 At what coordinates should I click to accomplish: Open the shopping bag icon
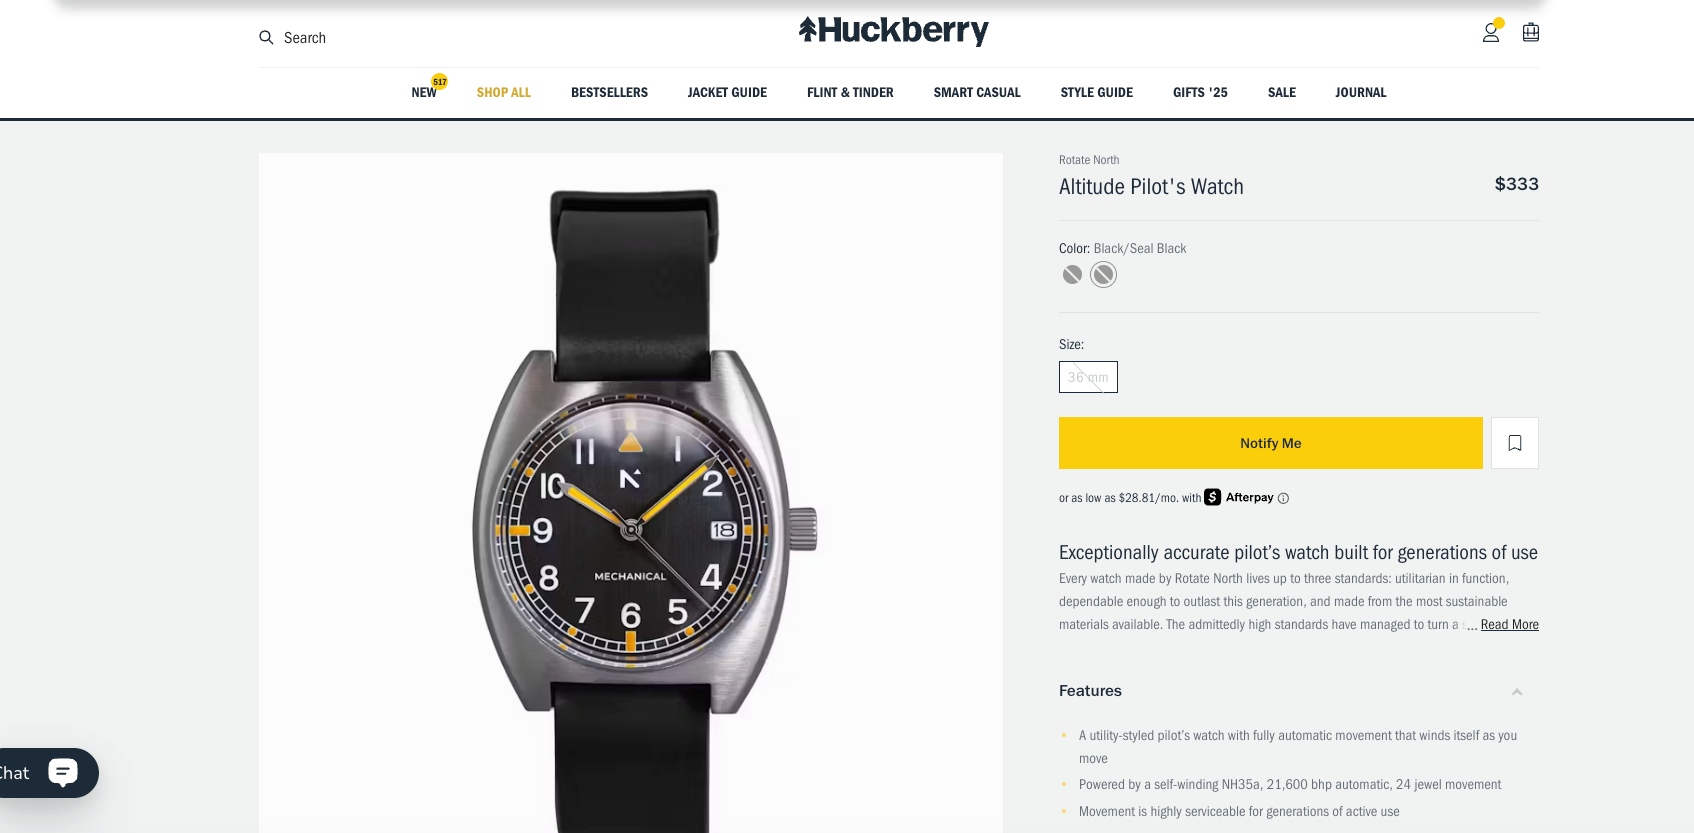1530,32
